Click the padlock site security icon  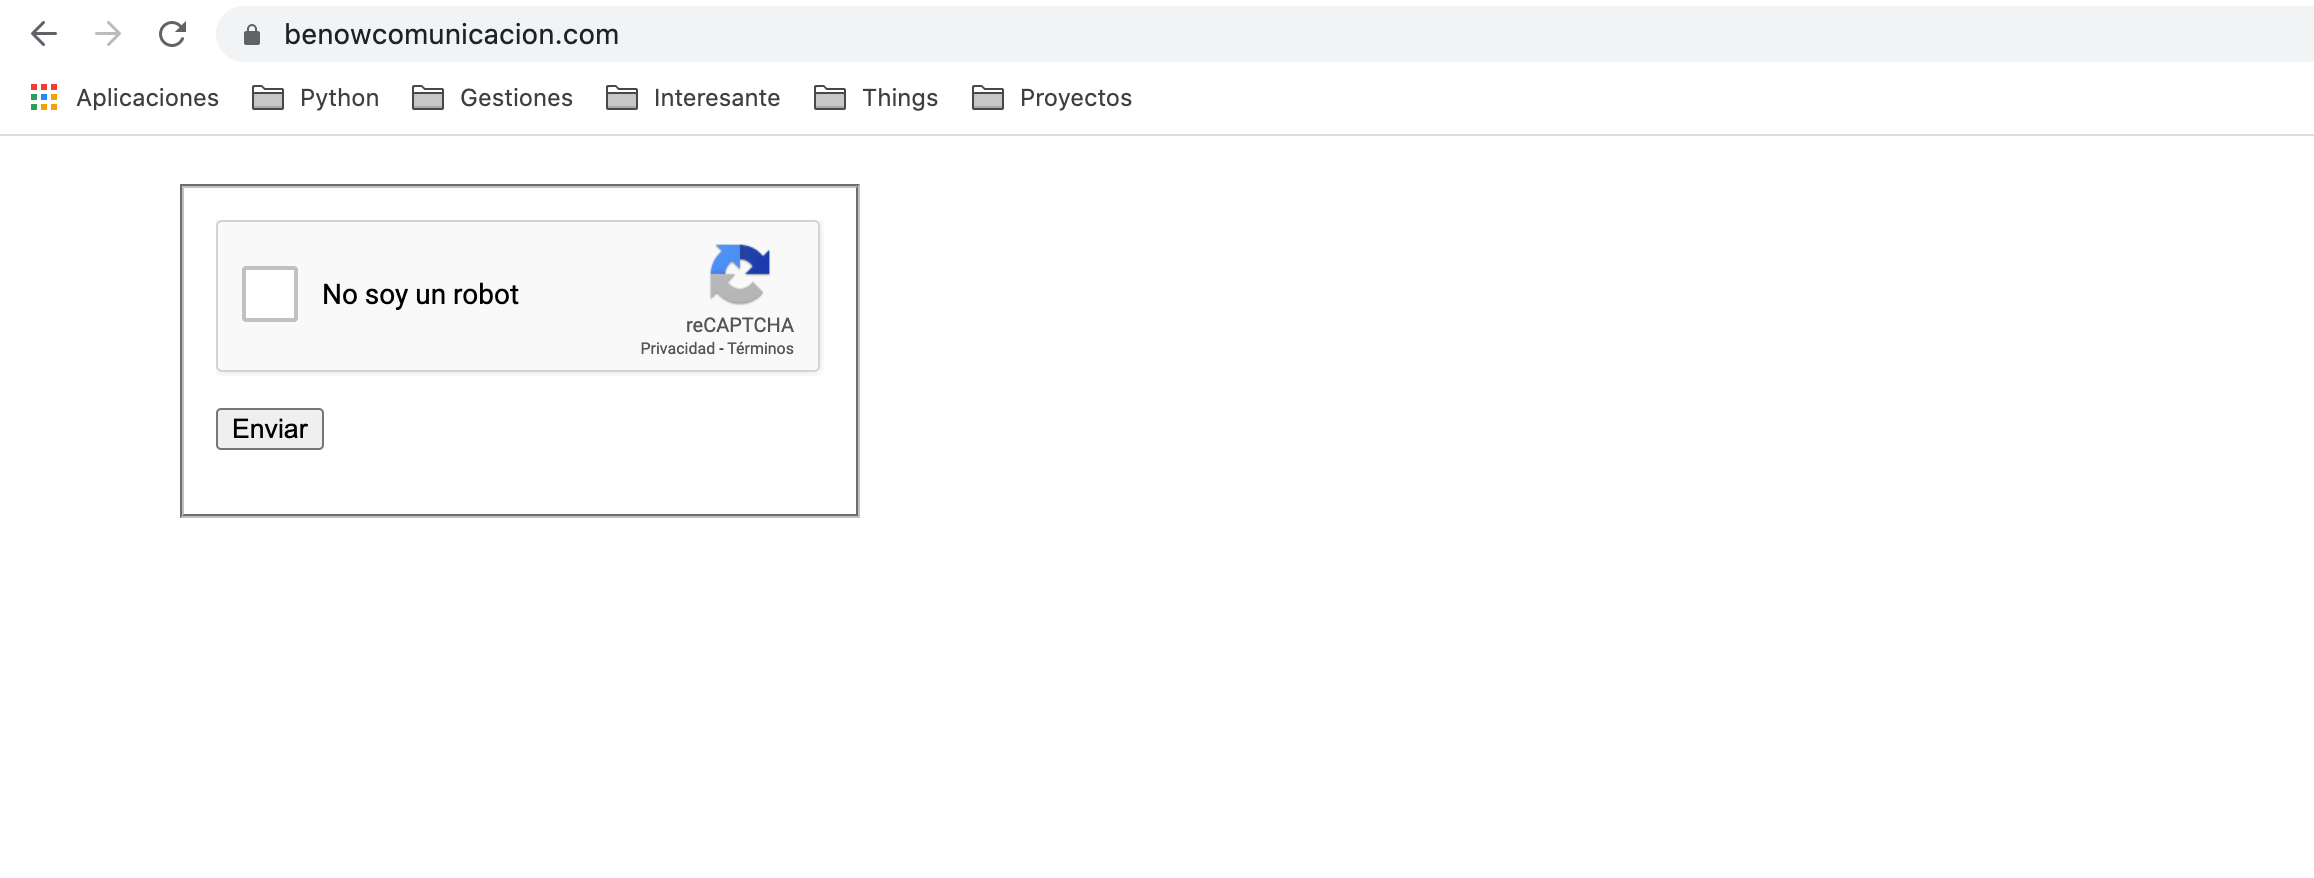[x=252, y=35]
